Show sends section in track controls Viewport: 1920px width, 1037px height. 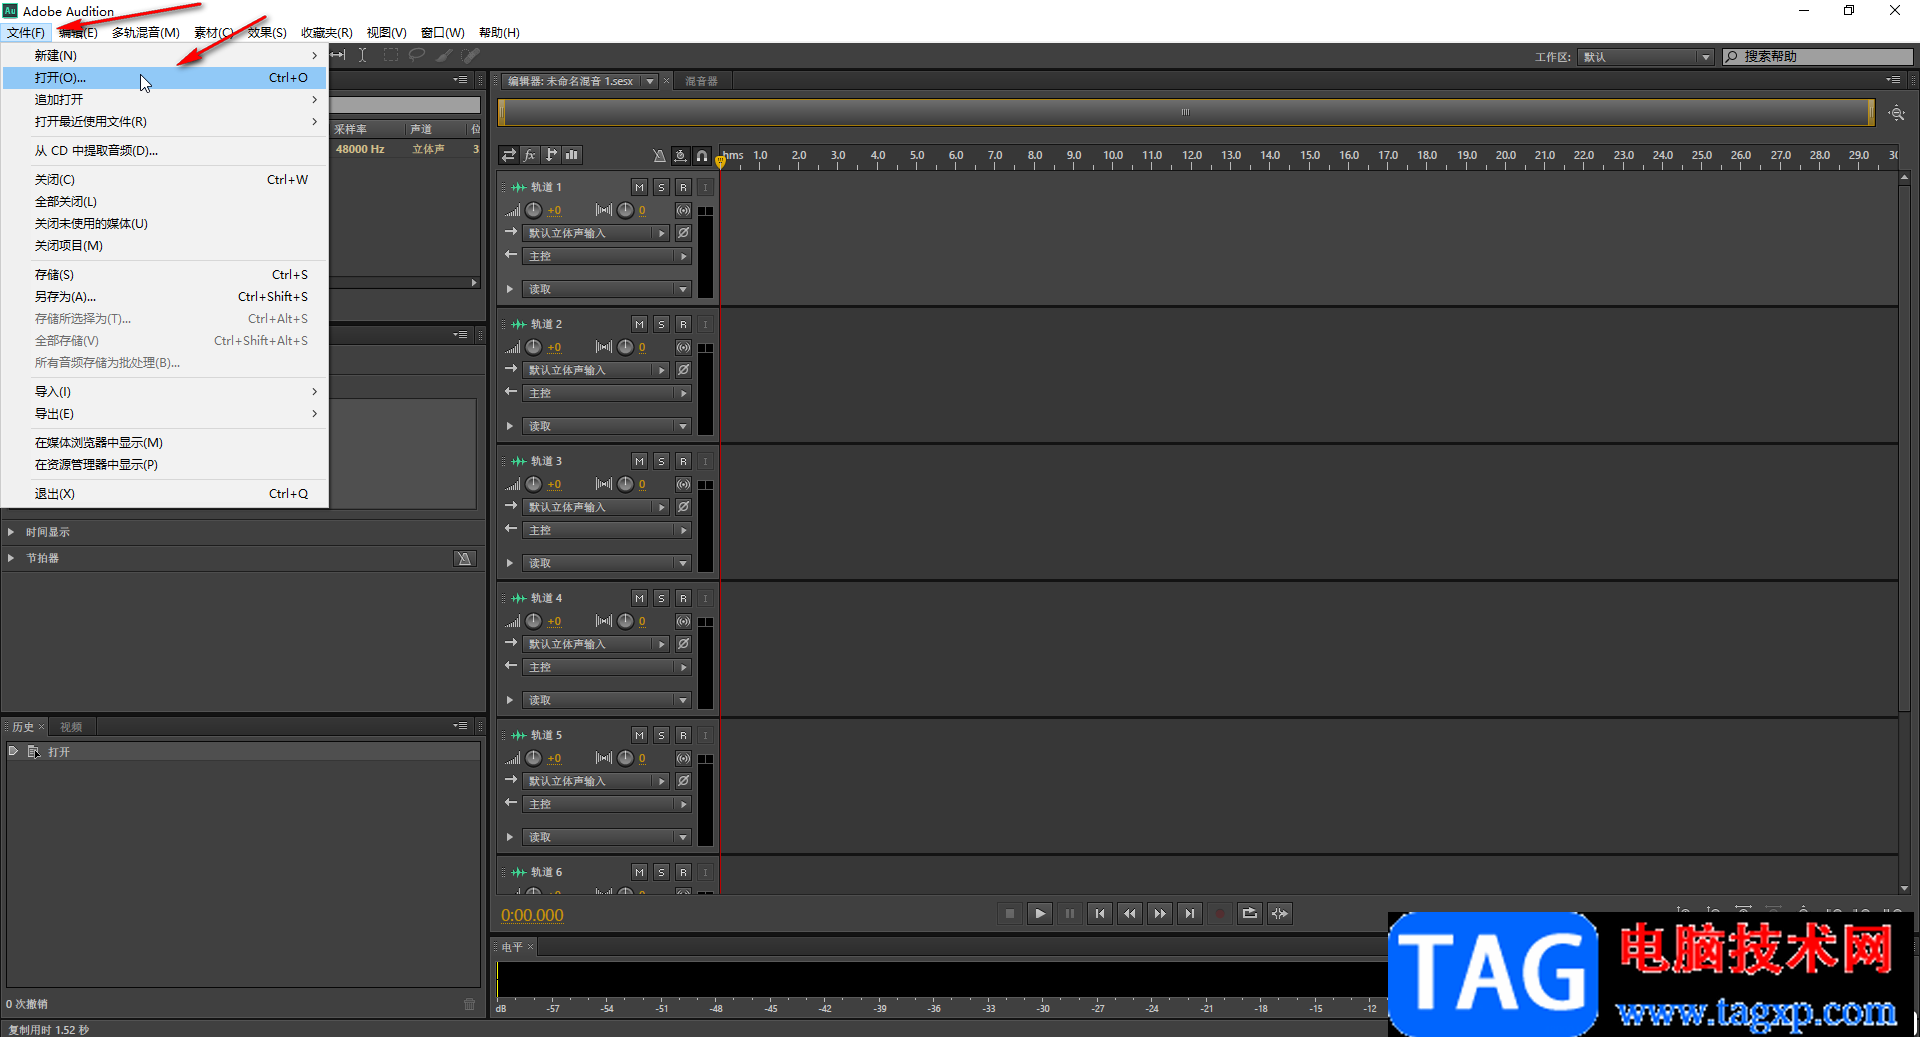[551, 155]
